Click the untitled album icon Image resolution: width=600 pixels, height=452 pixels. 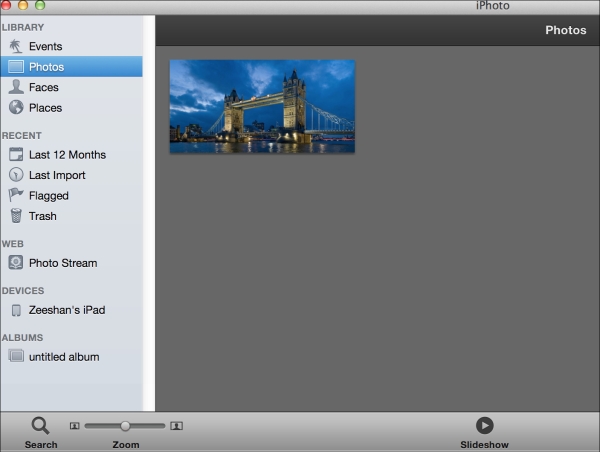point(16,356)
